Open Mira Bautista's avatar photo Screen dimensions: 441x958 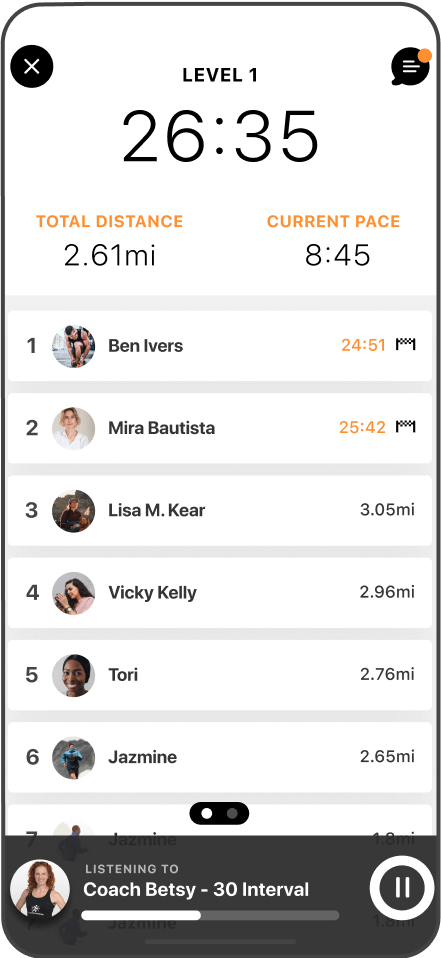(x=73, y=428)
